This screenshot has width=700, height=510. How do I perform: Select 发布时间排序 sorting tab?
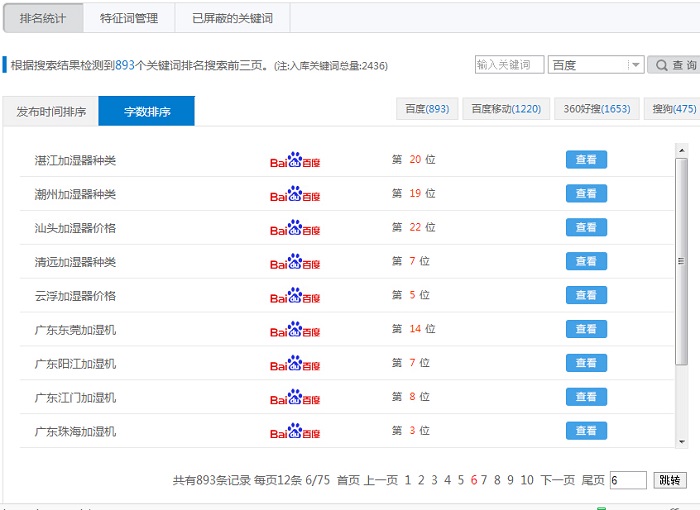pos(51,112)
